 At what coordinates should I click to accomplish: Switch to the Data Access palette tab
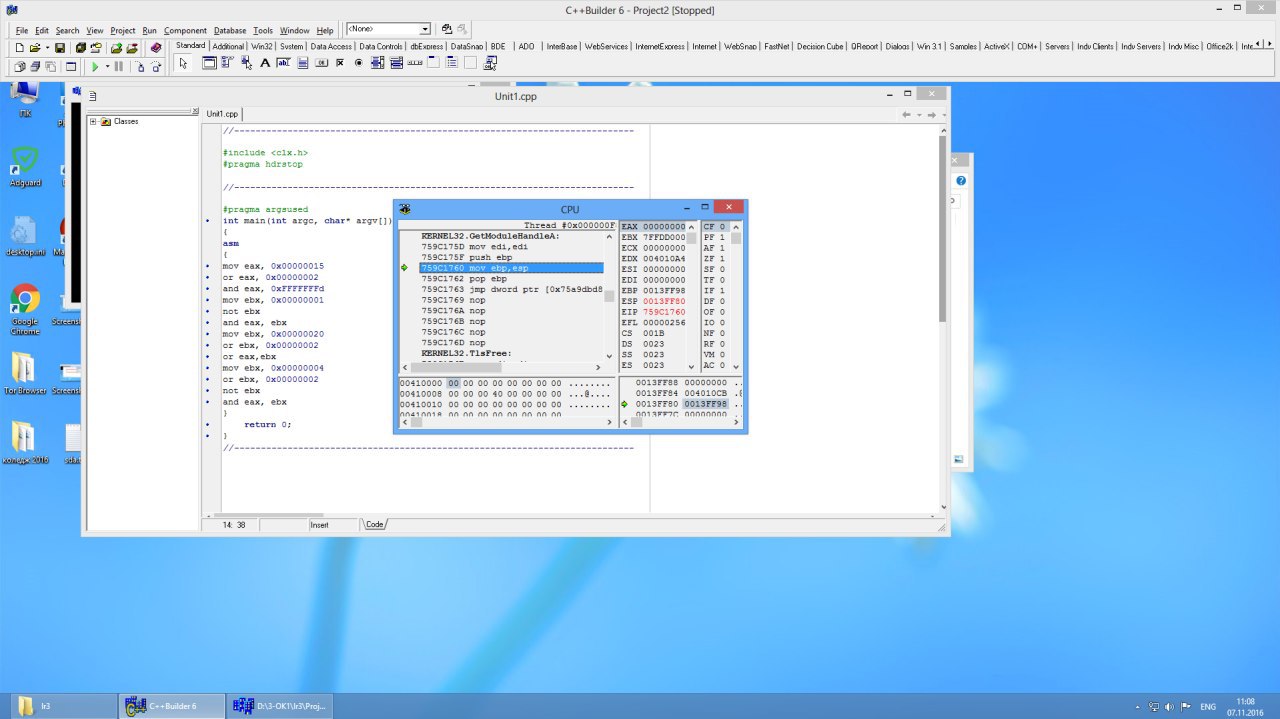pos(330,46)
